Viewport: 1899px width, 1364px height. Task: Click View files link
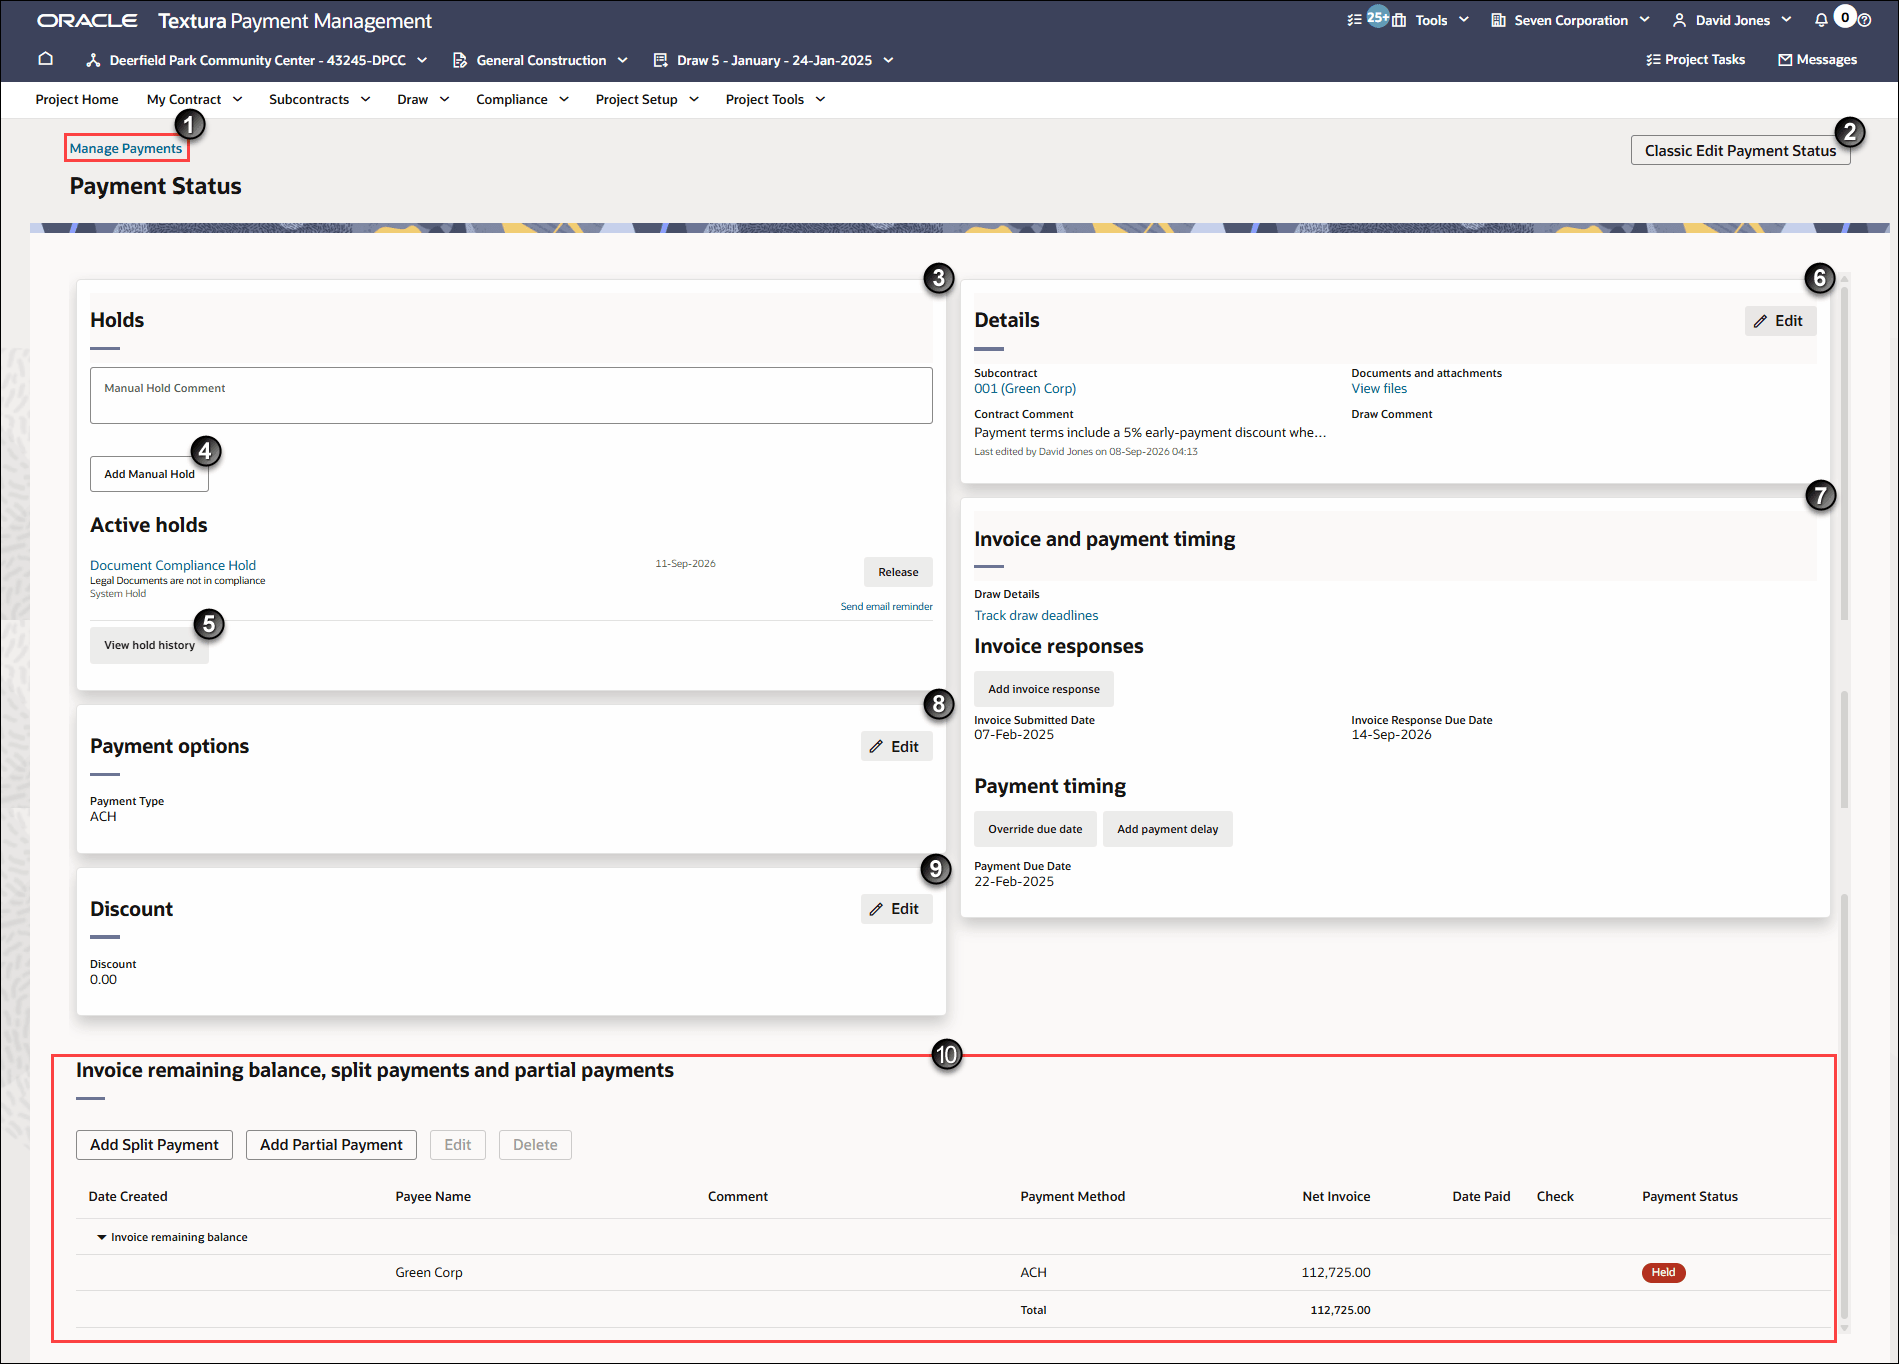pyautogui.click(x=1379, y=389)
